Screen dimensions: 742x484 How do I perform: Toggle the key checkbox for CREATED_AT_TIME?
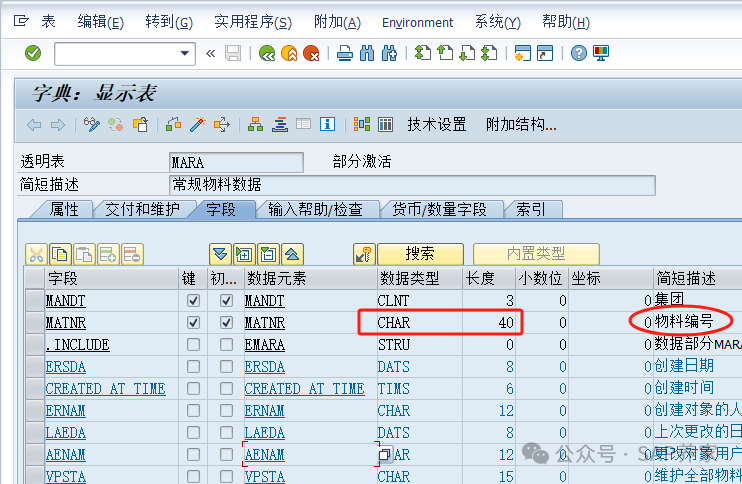click(193, 388)
